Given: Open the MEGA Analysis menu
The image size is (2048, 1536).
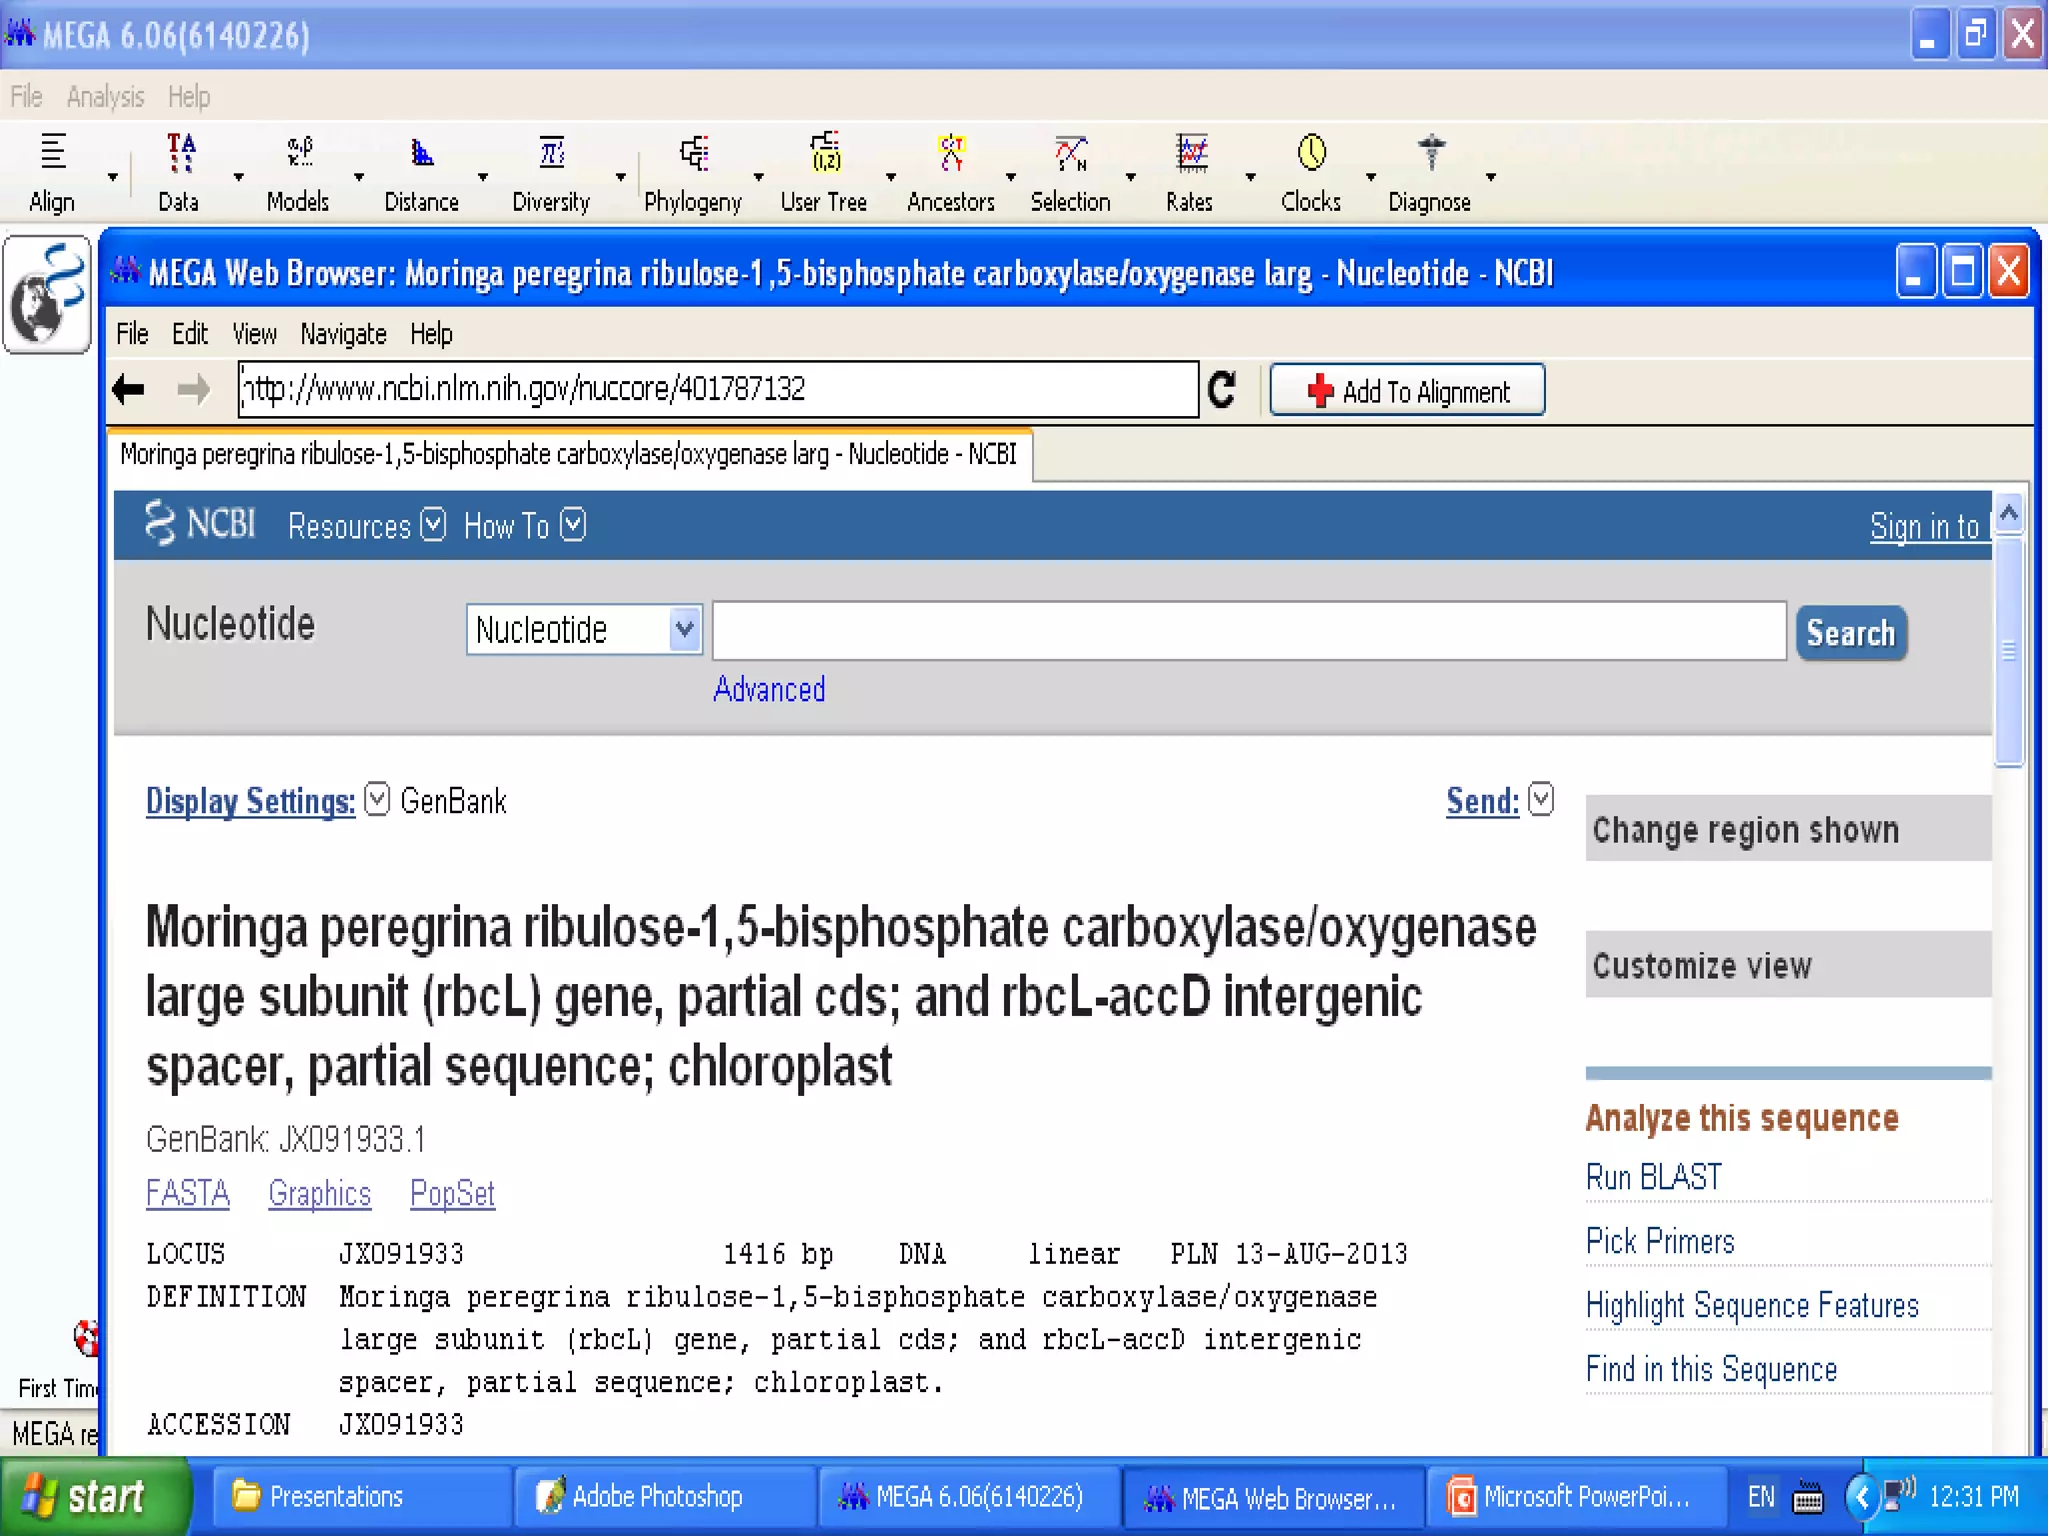Looking at the screenshot, I should click(x=105, y=97).
